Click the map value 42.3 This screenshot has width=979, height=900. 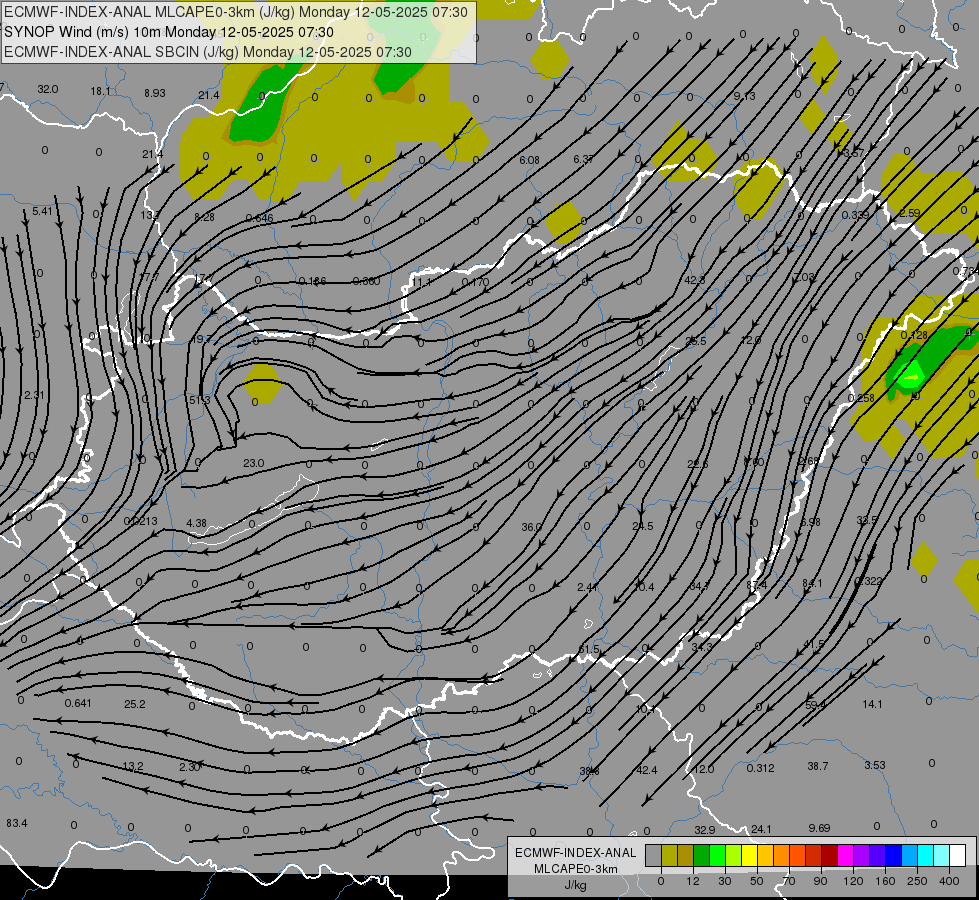(x=695, y=280)
